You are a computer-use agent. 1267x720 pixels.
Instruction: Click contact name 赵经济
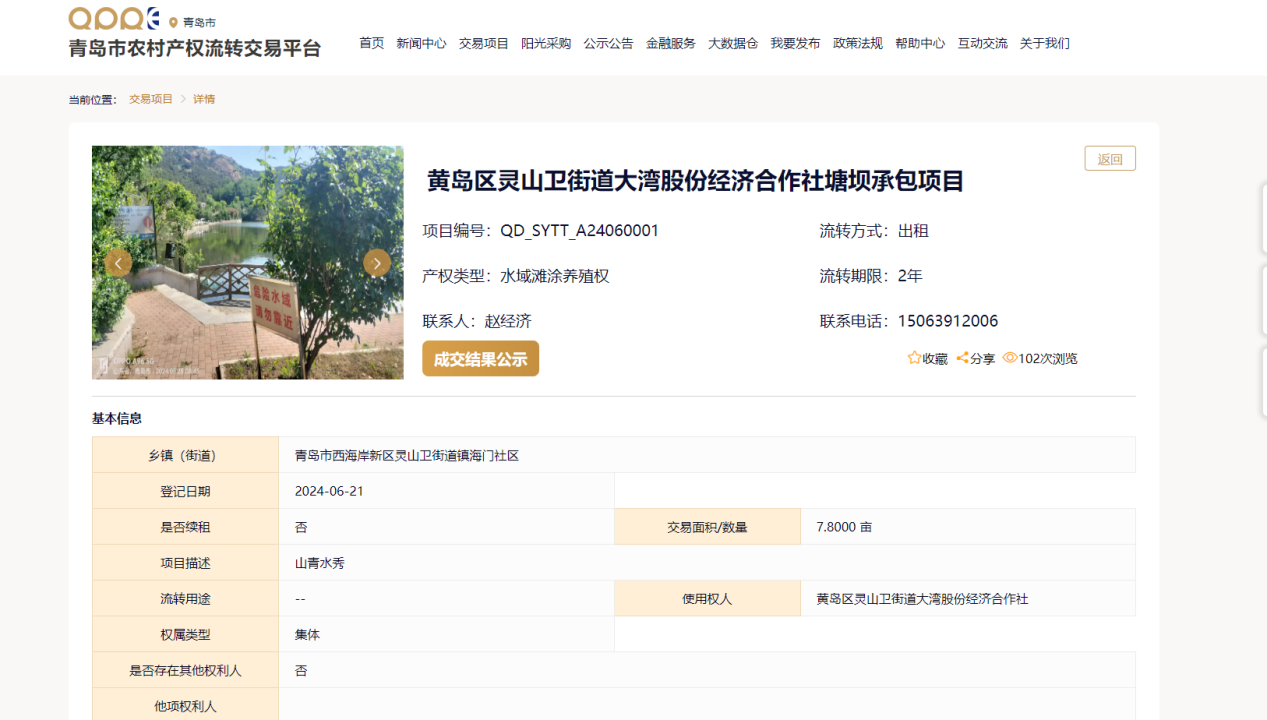click(x=508, y=321)
